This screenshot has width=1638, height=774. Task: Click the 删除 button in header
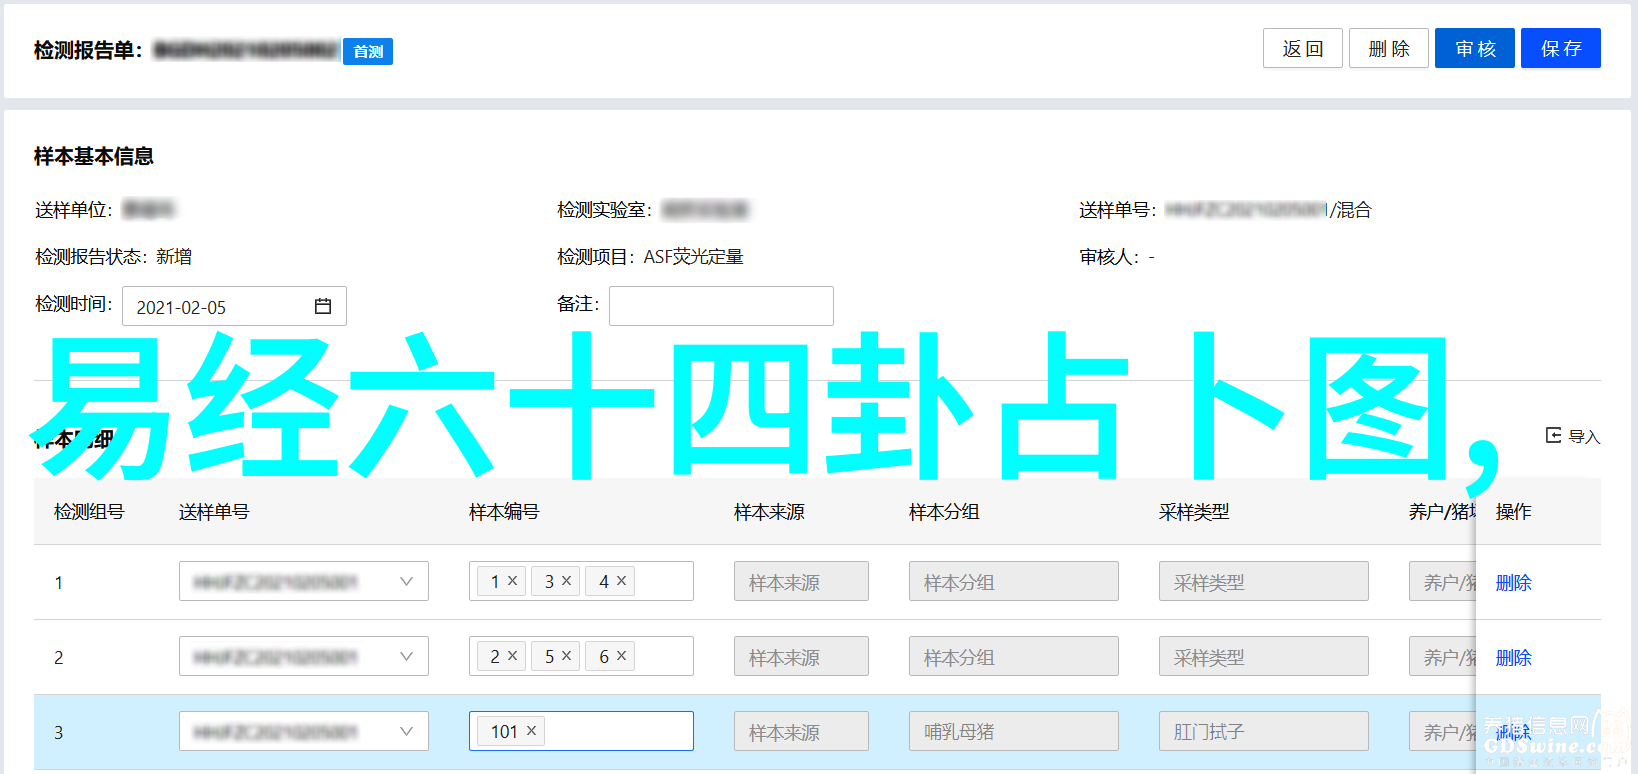tap(1389, 48)
